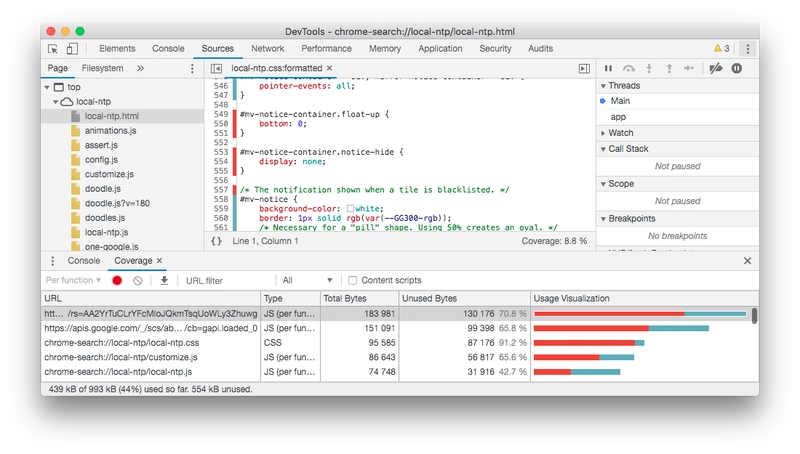
Task: Click step out of function icon
Action: pos(669,68)
